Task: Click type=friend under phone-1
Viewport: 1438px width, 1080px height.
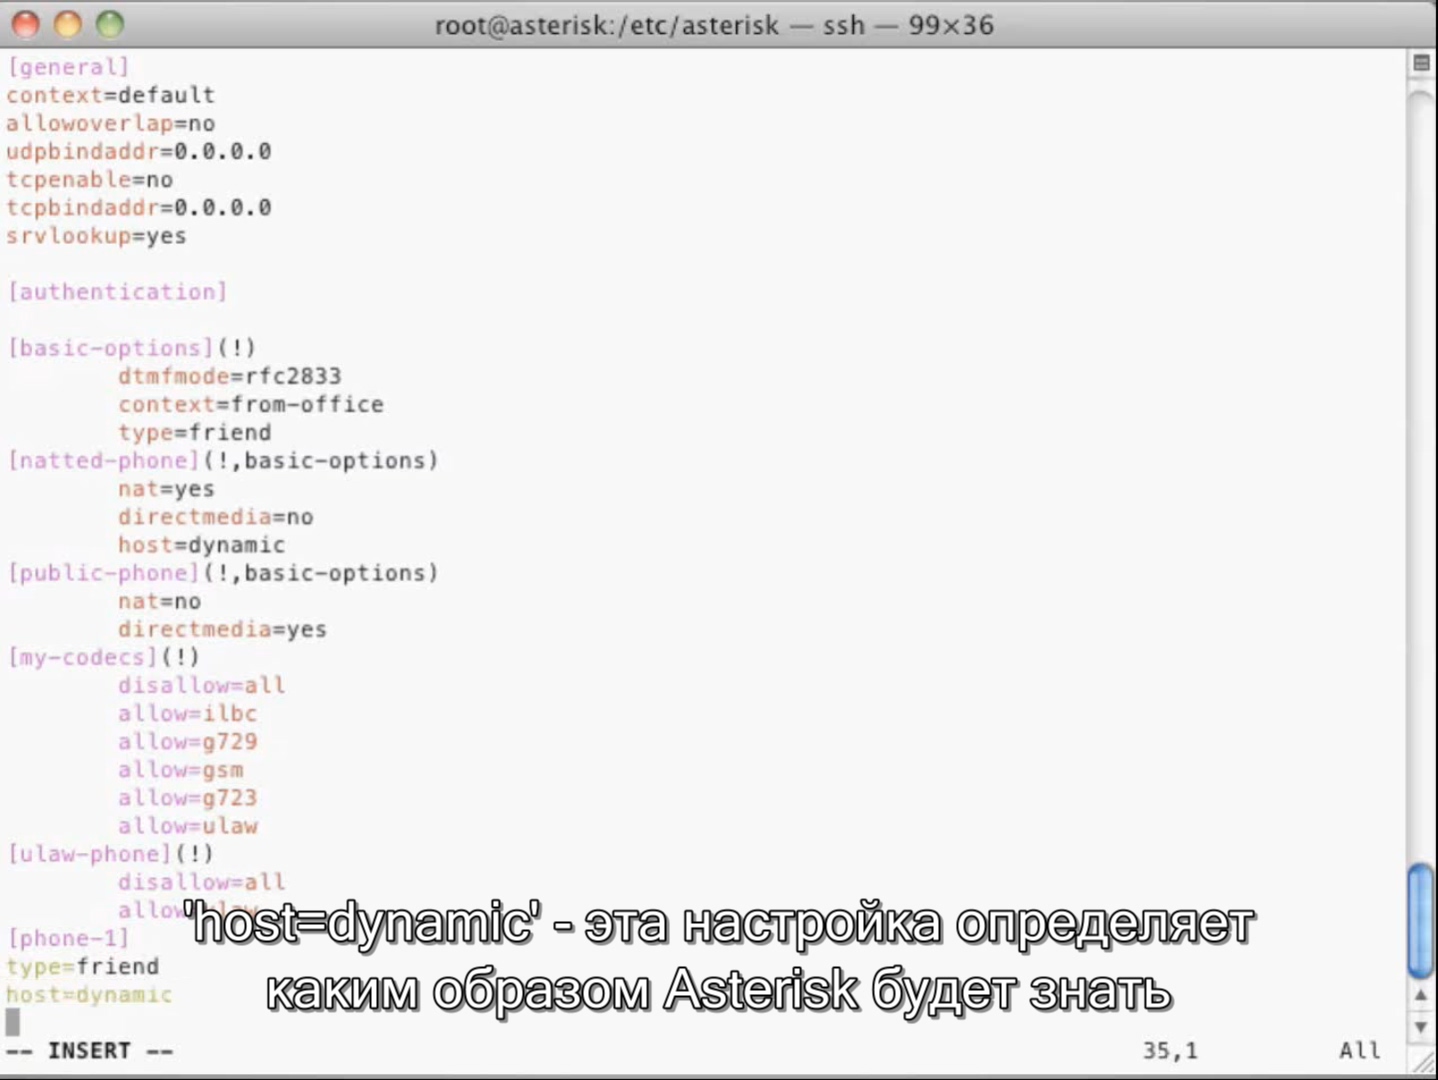Action: coord(83,967)
